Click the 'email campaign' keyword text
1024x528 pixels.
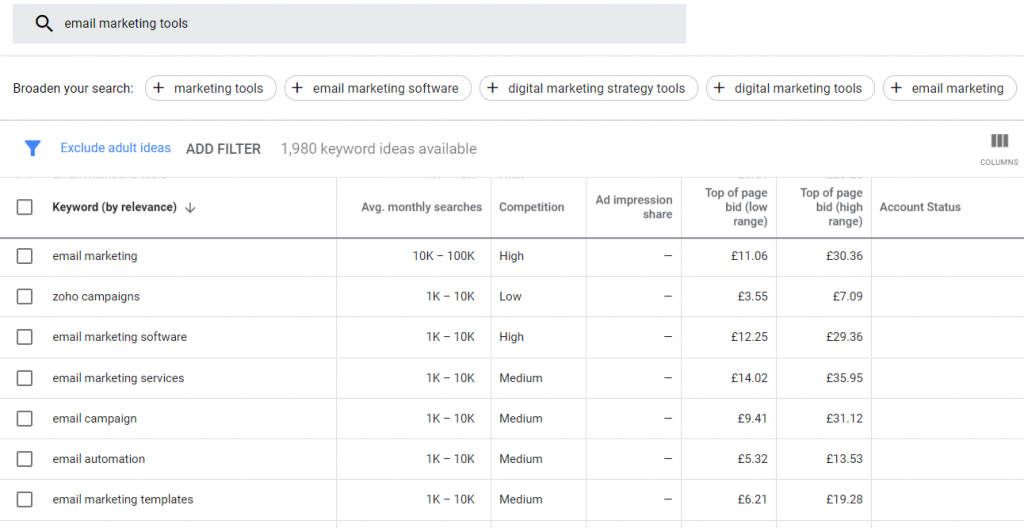pyautogui.click(x=95, y=419)
